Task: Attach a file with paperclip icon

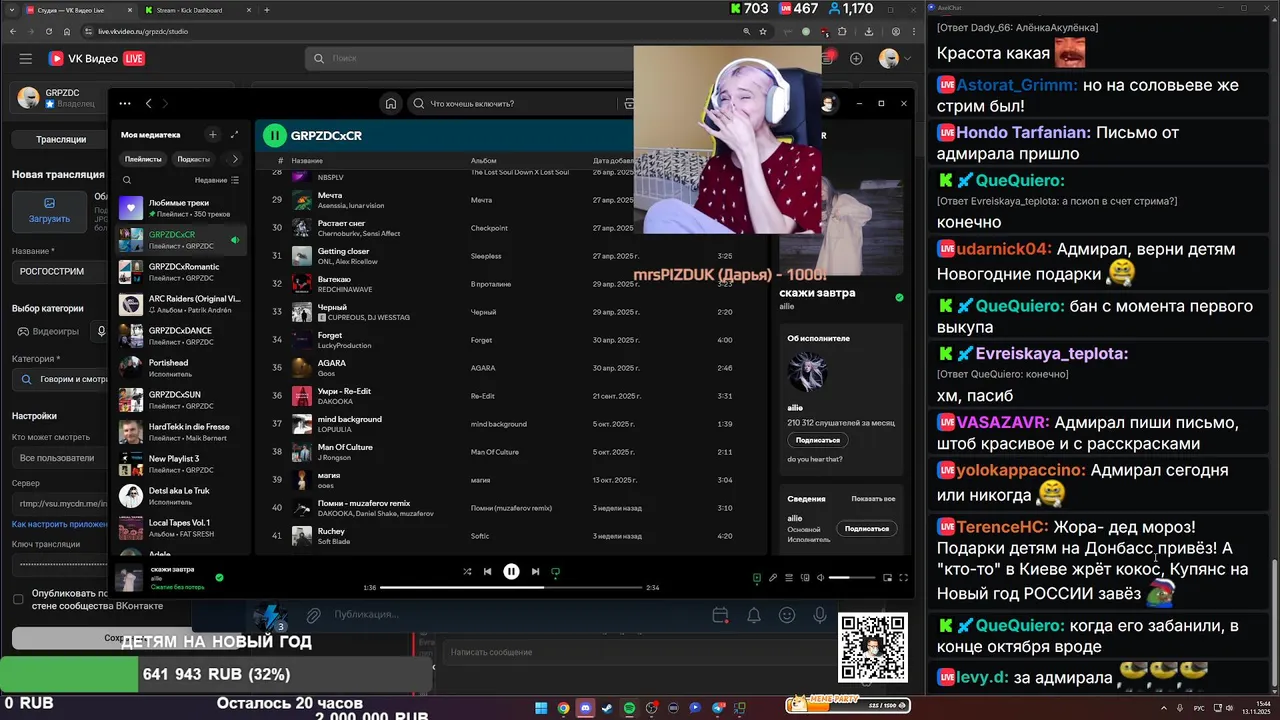Action: click(313, 615)
